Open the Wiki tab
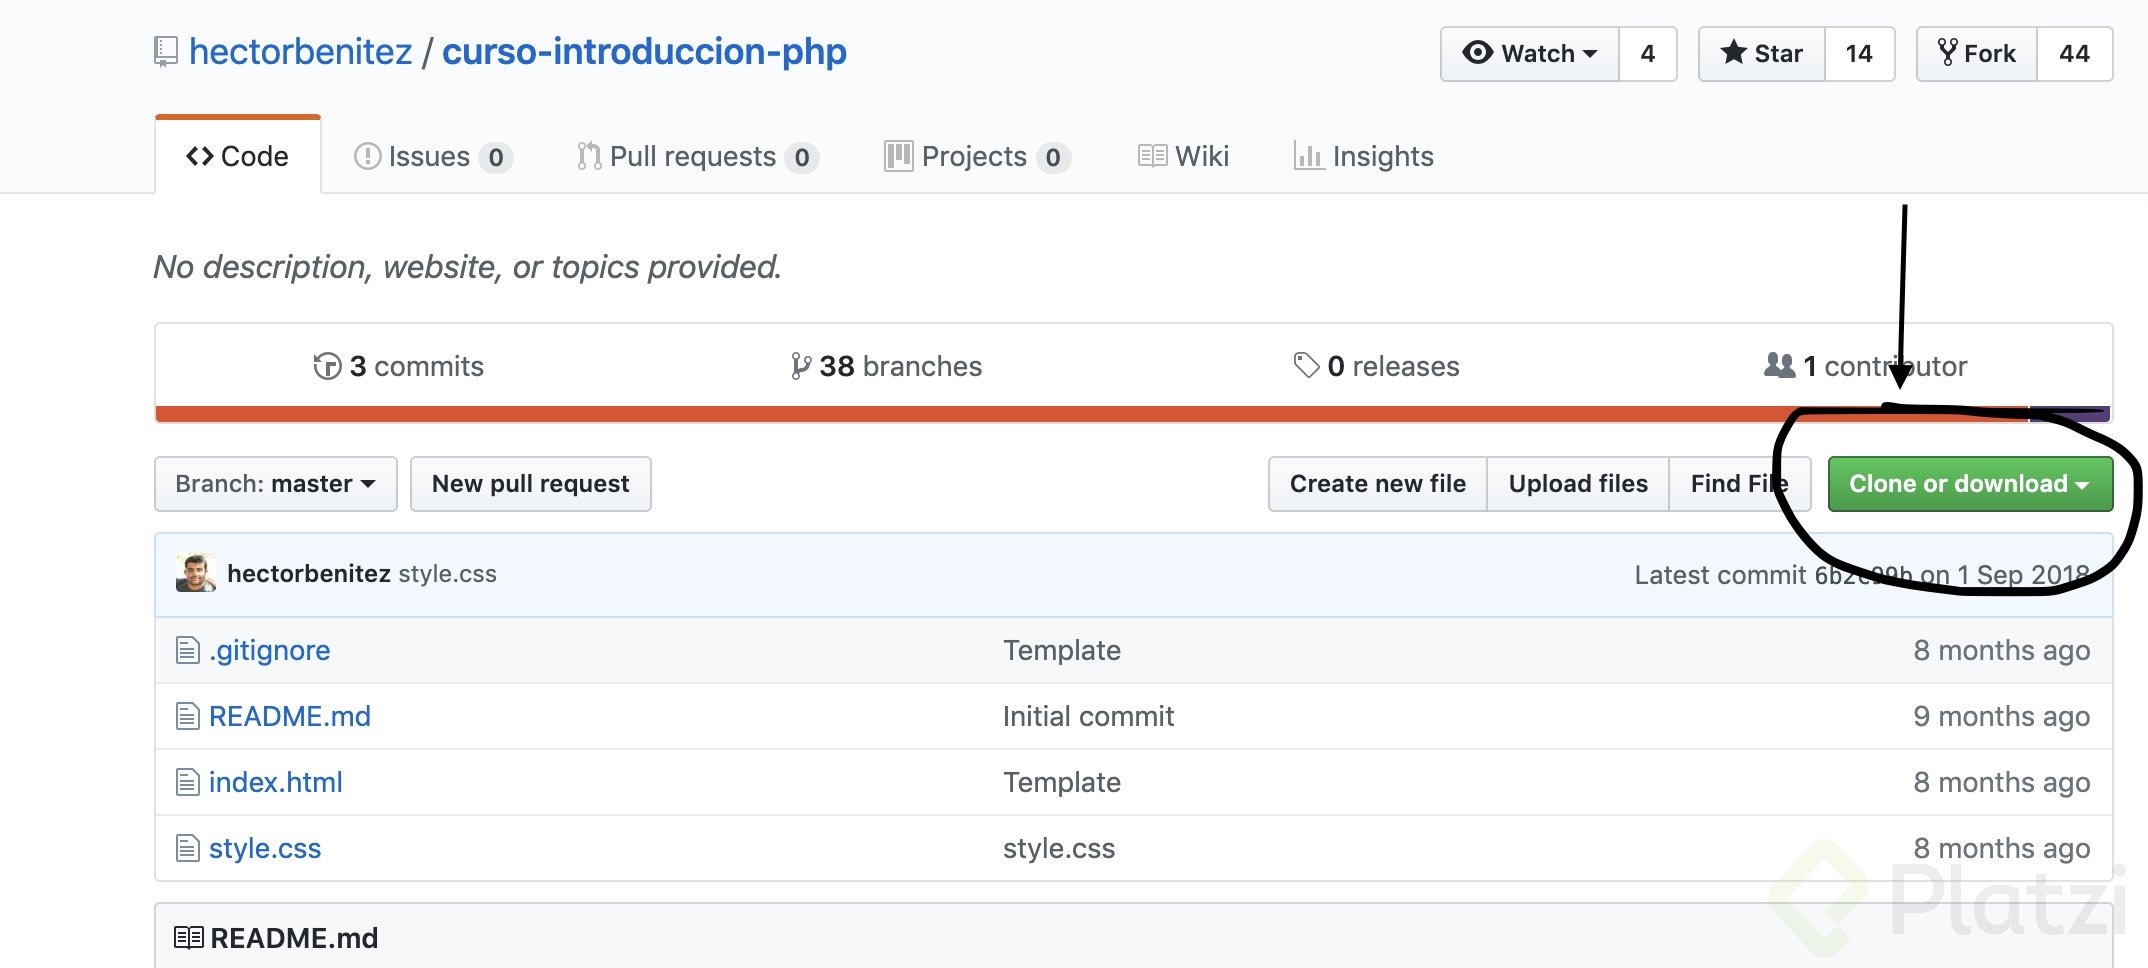This screenshot has width=2148, height=968. point(1184,156)
